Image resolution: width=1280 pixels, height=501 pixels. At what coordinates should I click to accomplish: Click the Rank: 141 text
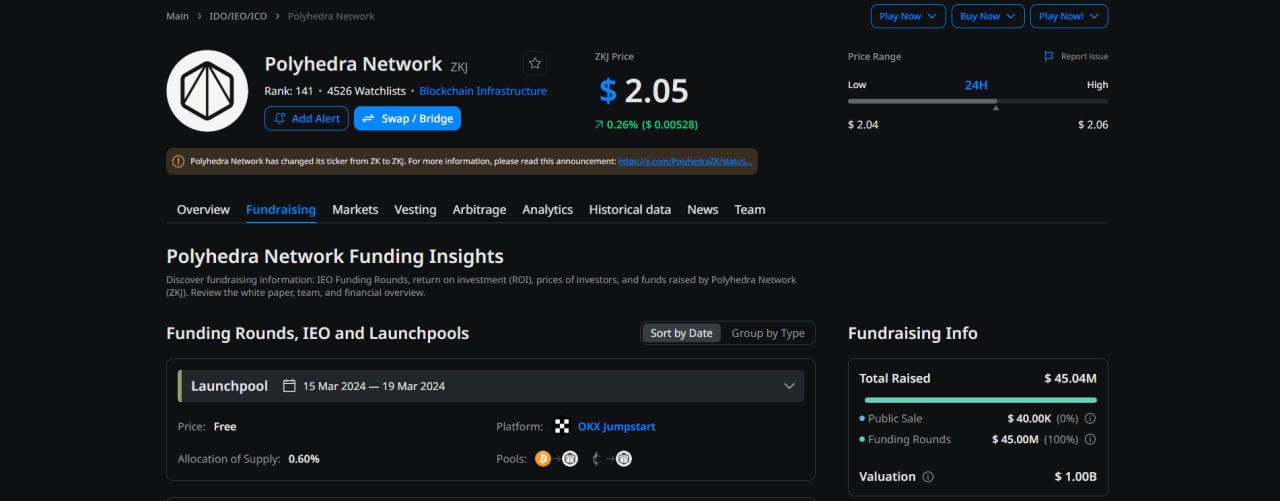coord(289,91)
